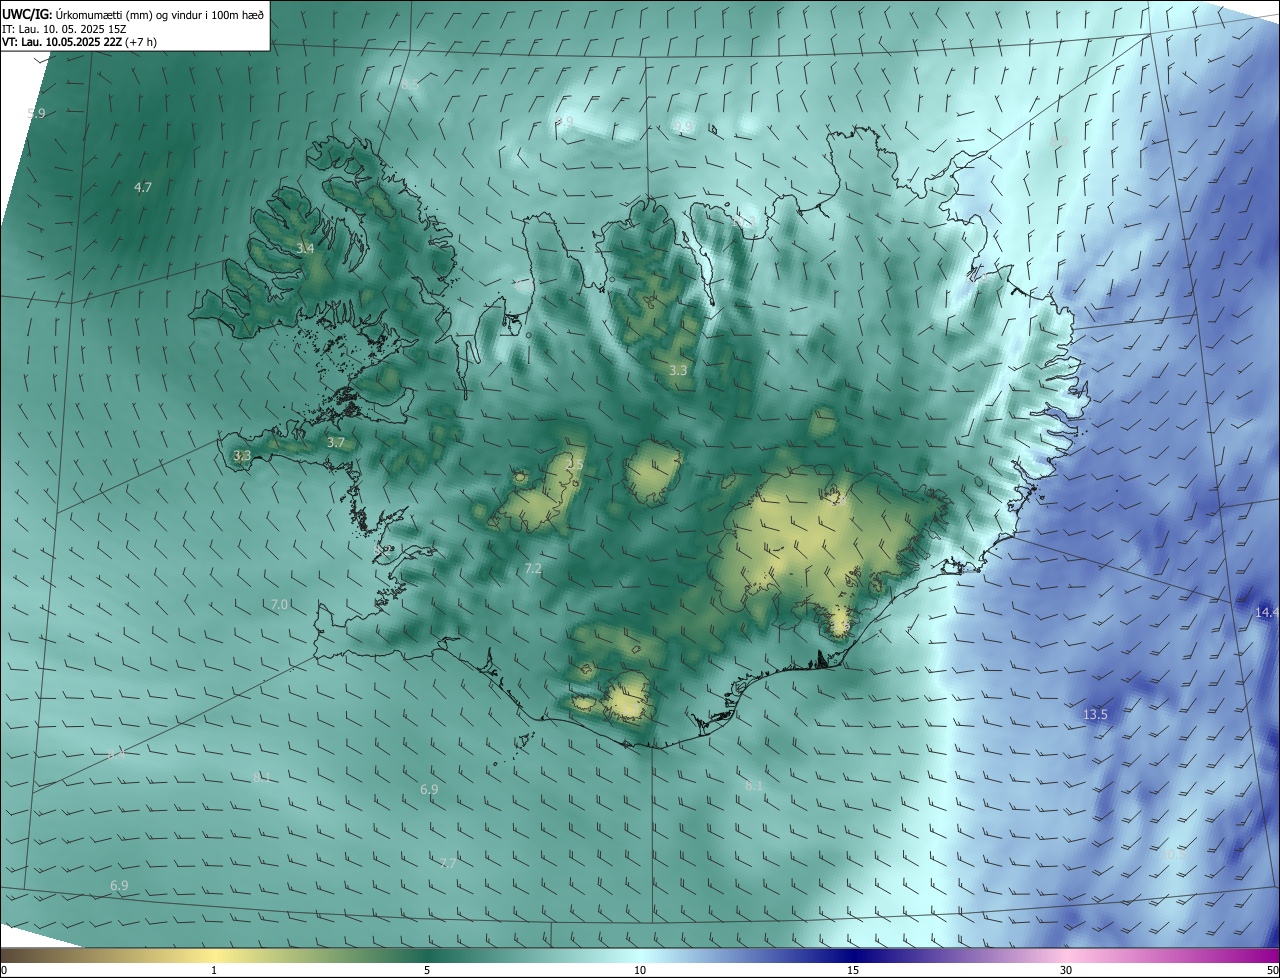1280x978 pixels.
Task: Click the 7.0 value label on the map
Action: click(280, 604)
